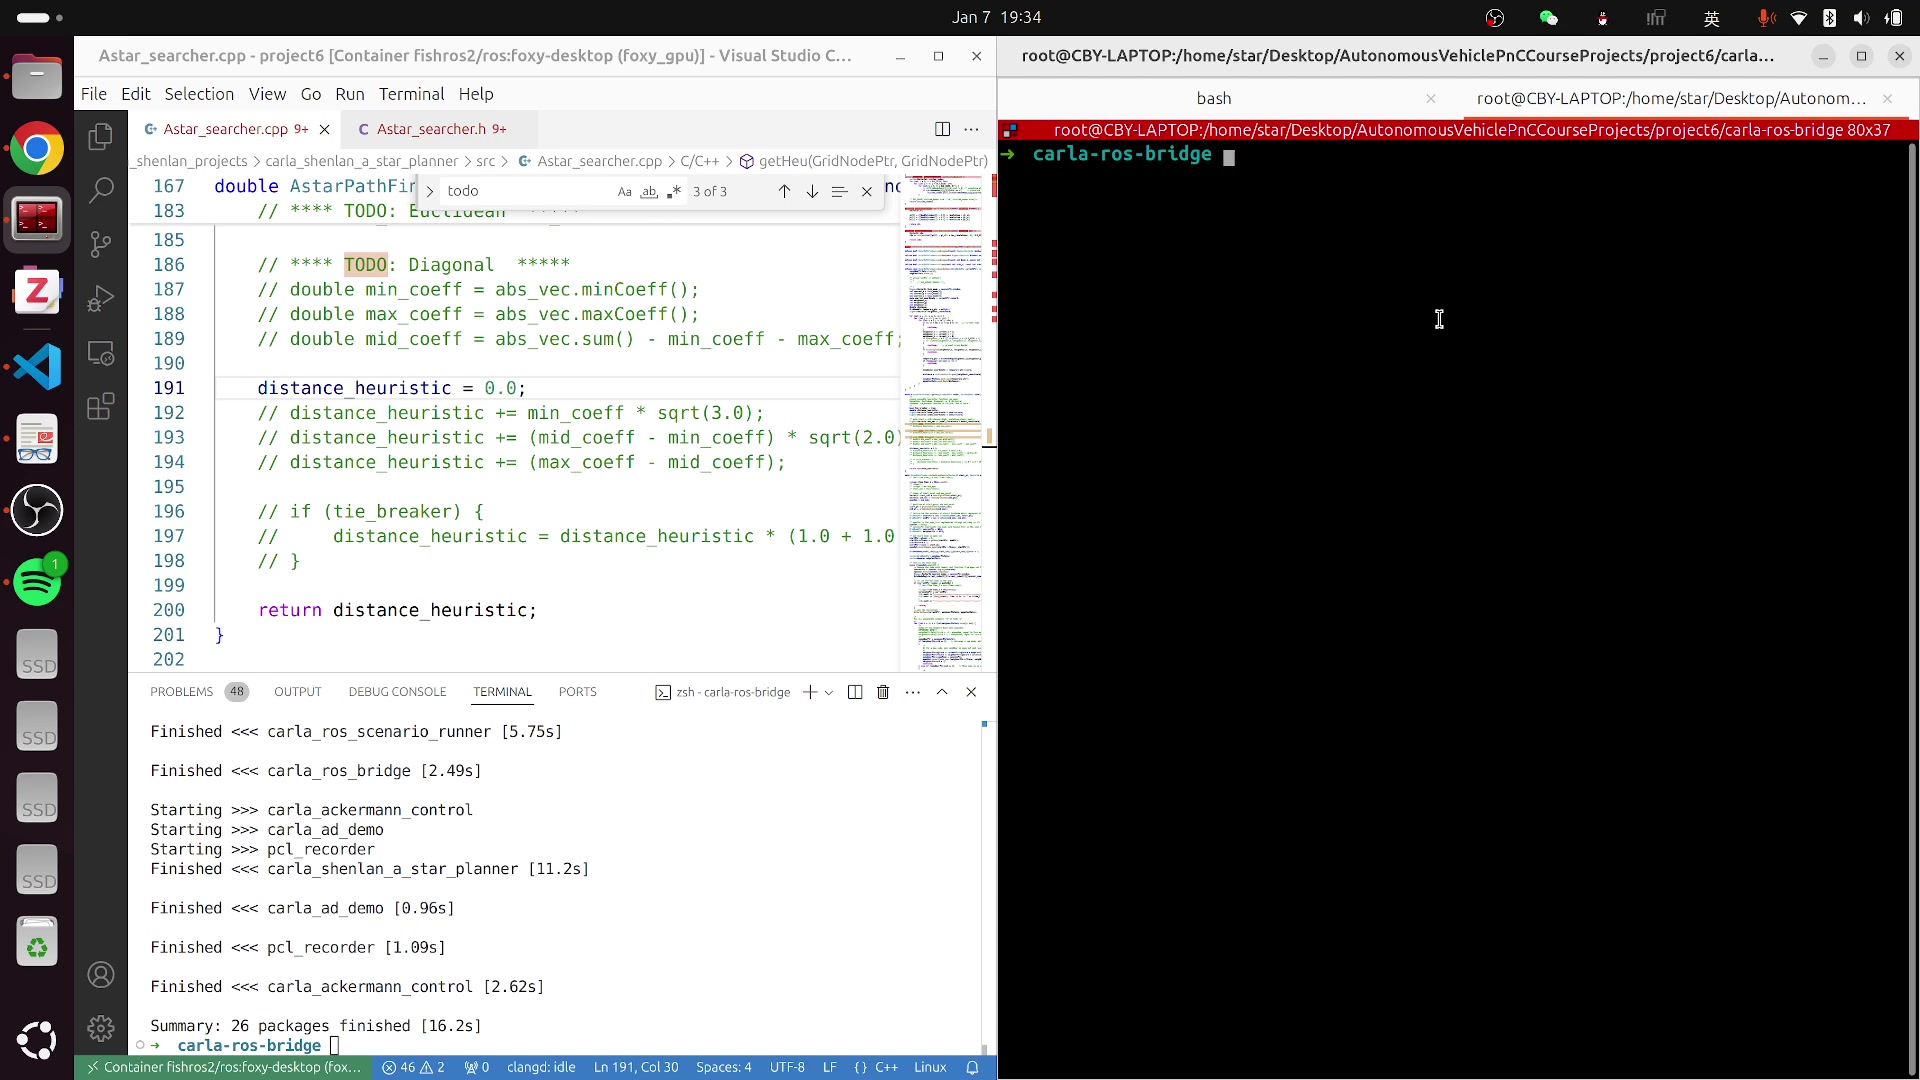The image size is (1920, 1080).
Task: Open the new terminal launch profile dropdown
Action: coord(829,692)
